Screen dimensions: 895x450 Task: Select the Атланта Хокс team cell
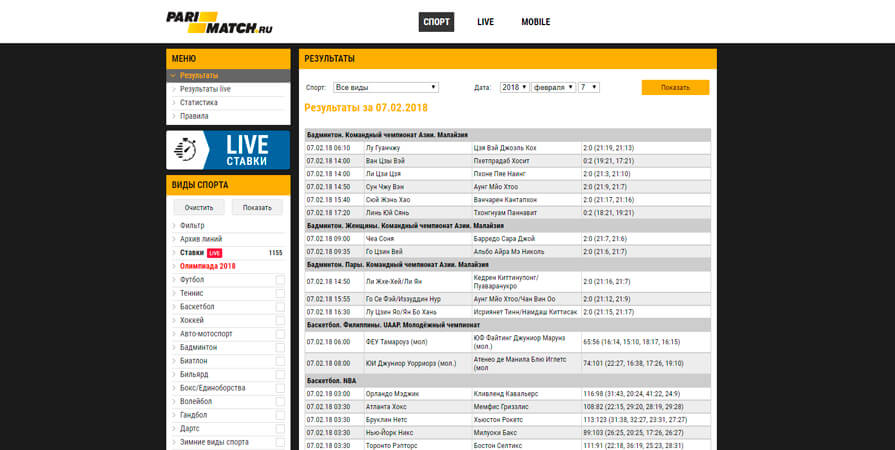coord(418,407)
